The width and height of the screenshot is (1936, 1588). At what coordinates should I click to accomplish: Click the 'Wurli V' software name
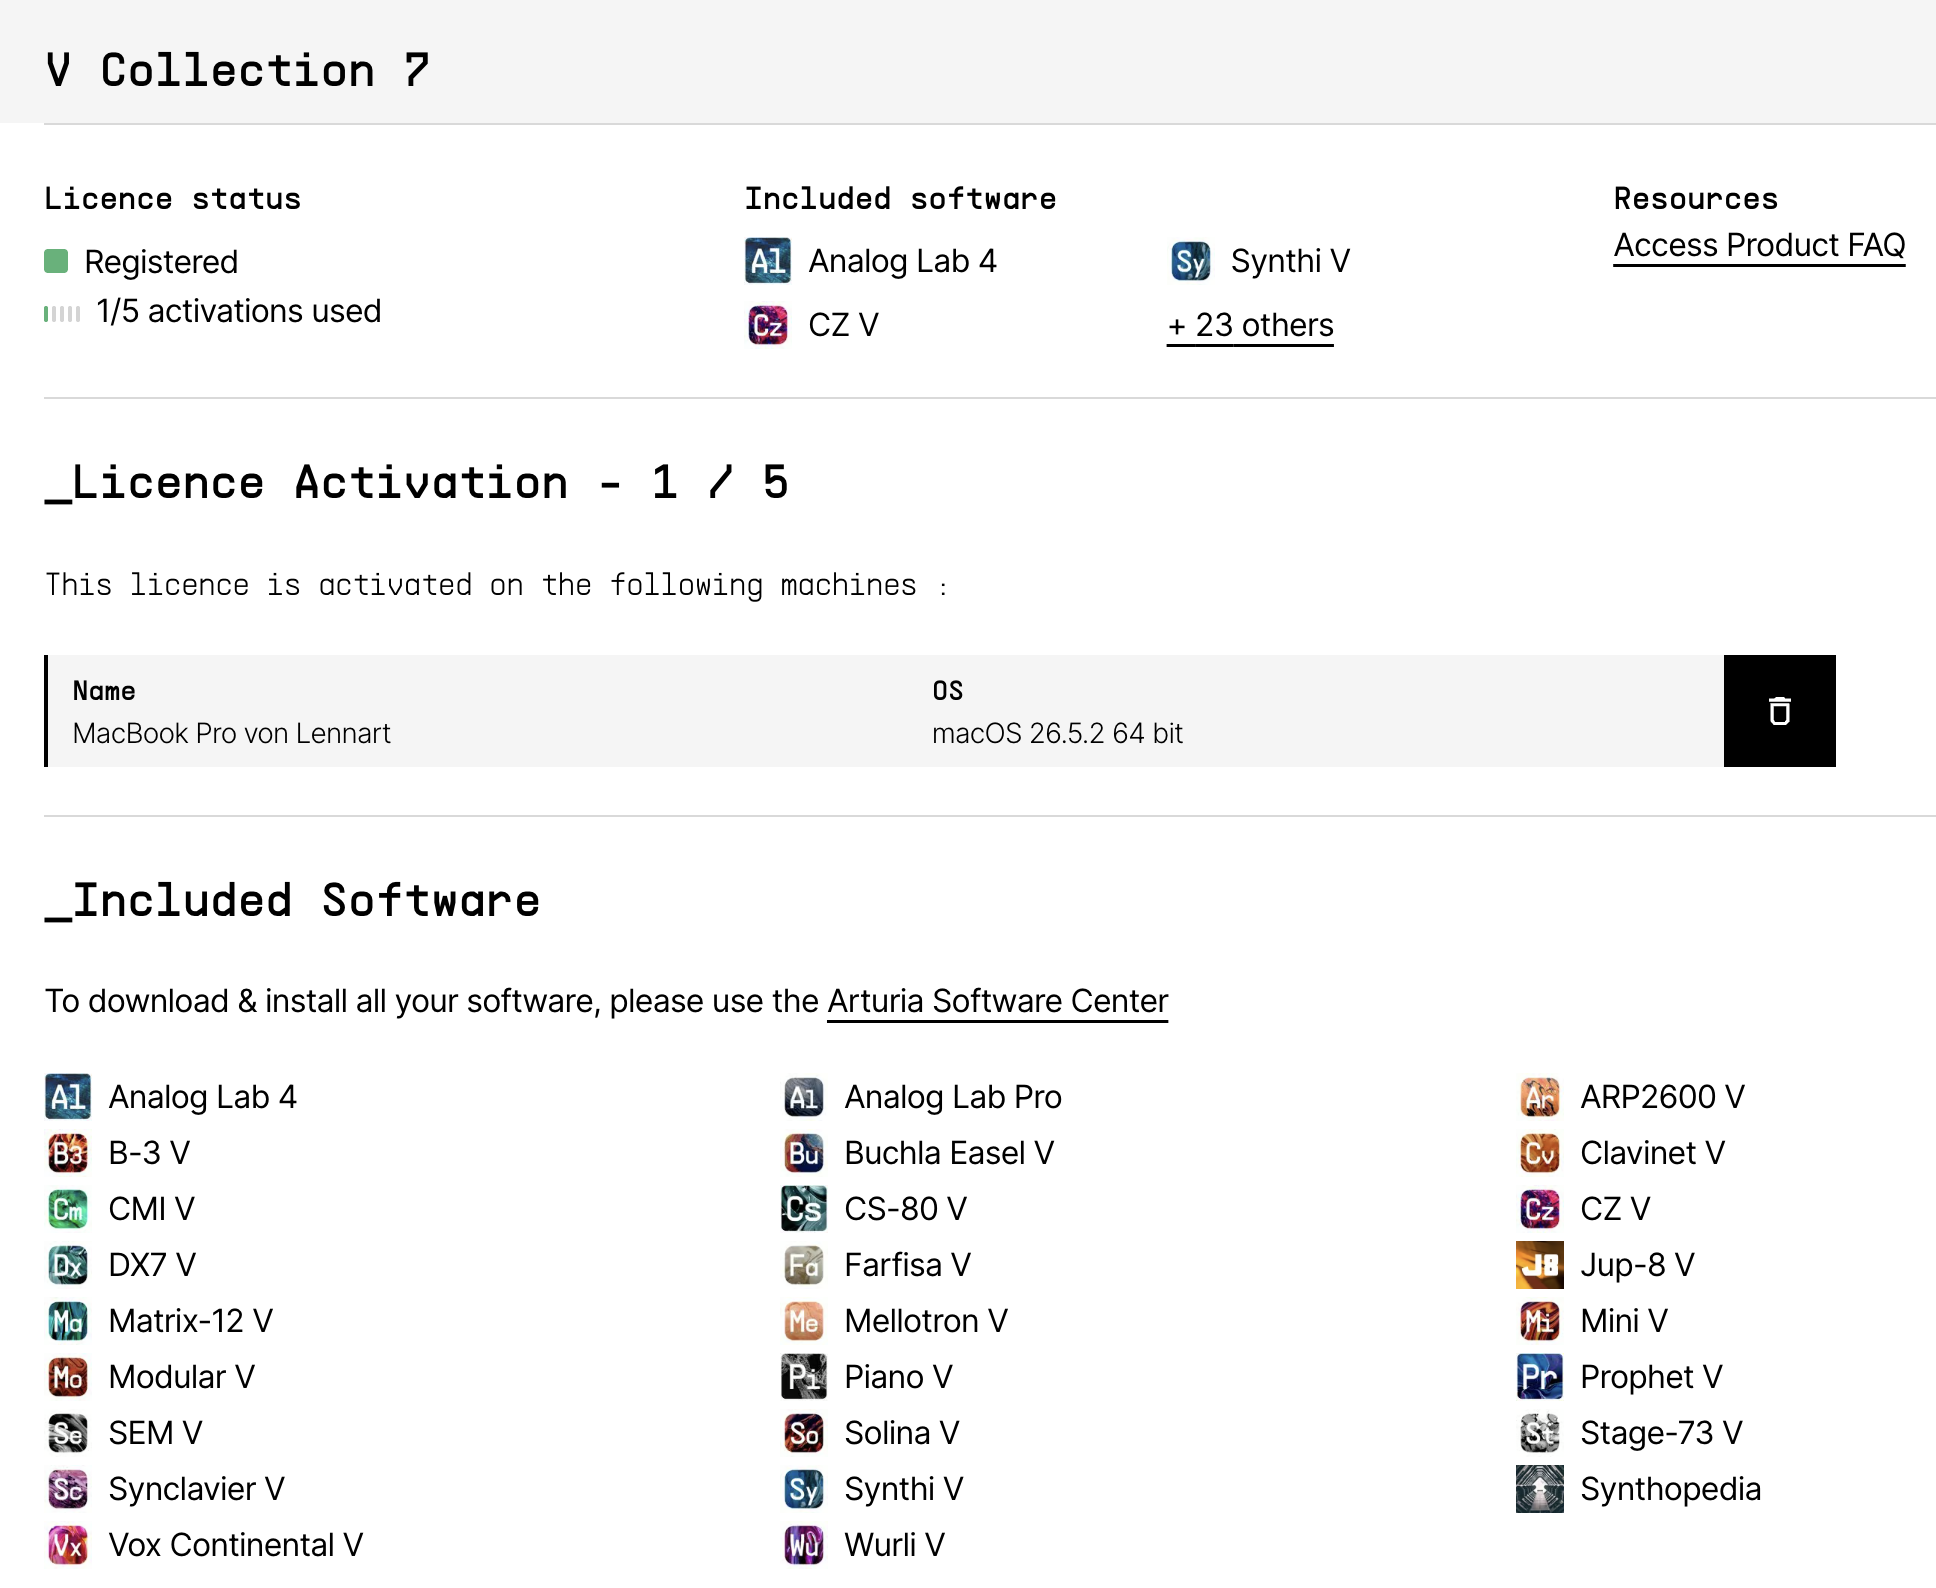click(x=894, y=1545)
